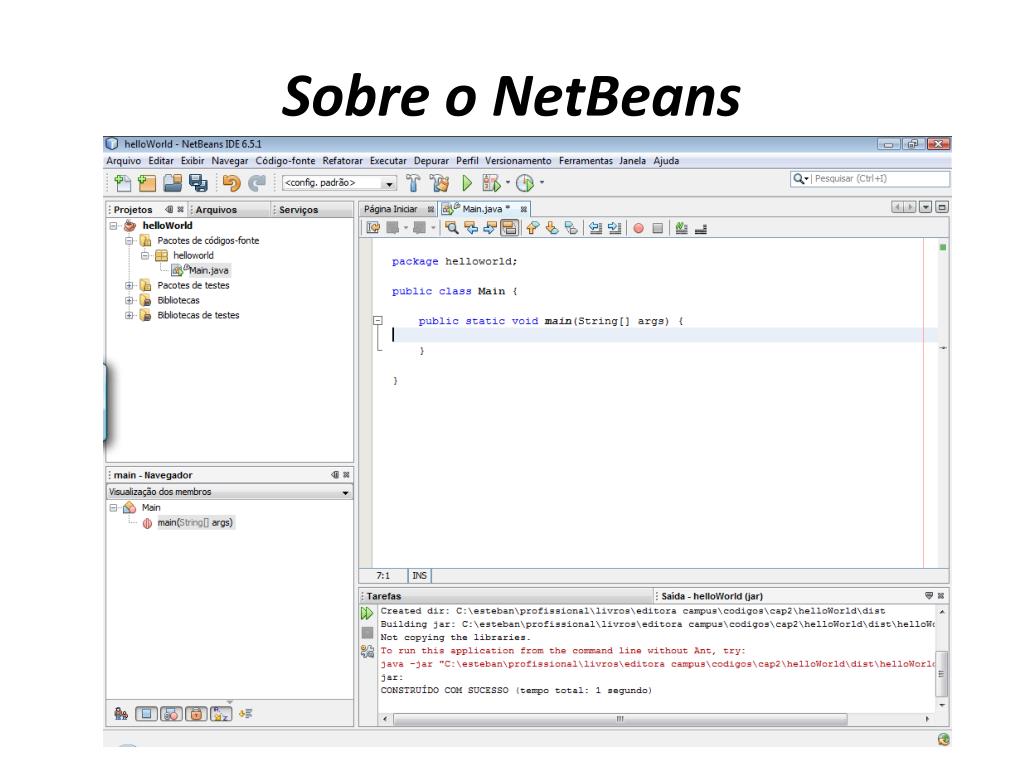This screenshot has height=768, width=1024.
Task: Click the Ant settings icon in output pane
Action: click(x=367, y=651)
